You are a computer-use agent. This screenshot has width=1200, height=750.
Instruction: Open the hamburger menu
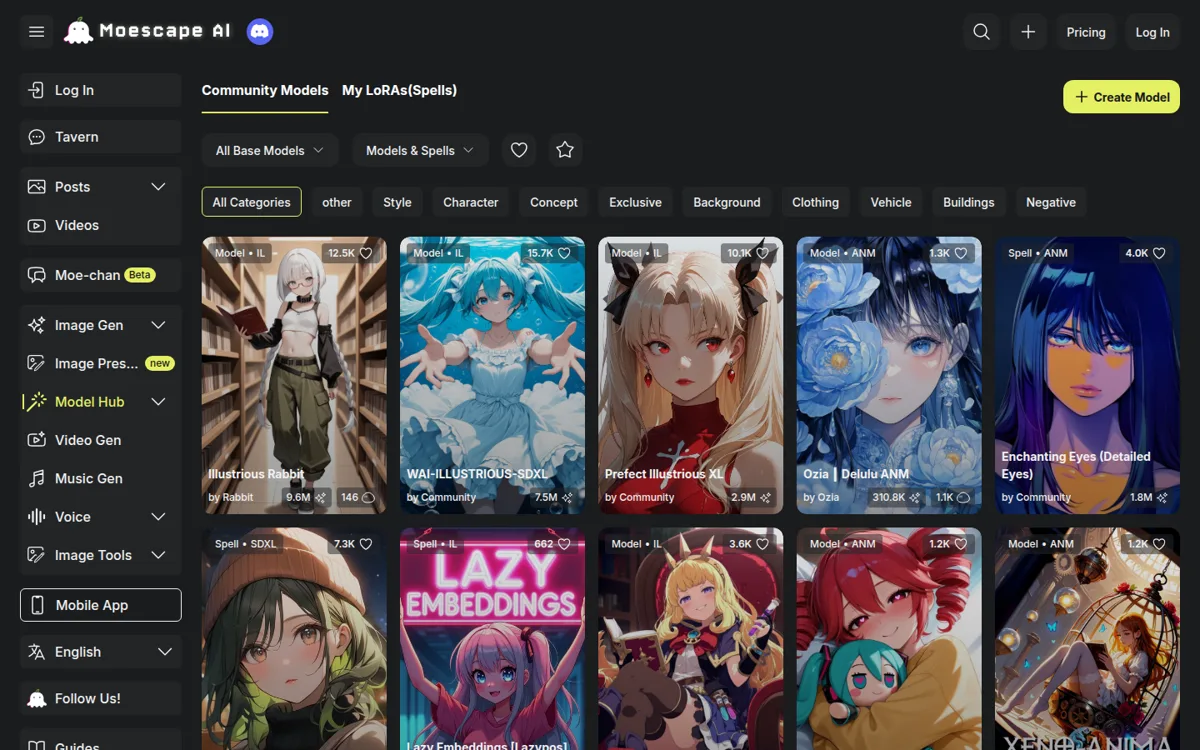[37, 32]
